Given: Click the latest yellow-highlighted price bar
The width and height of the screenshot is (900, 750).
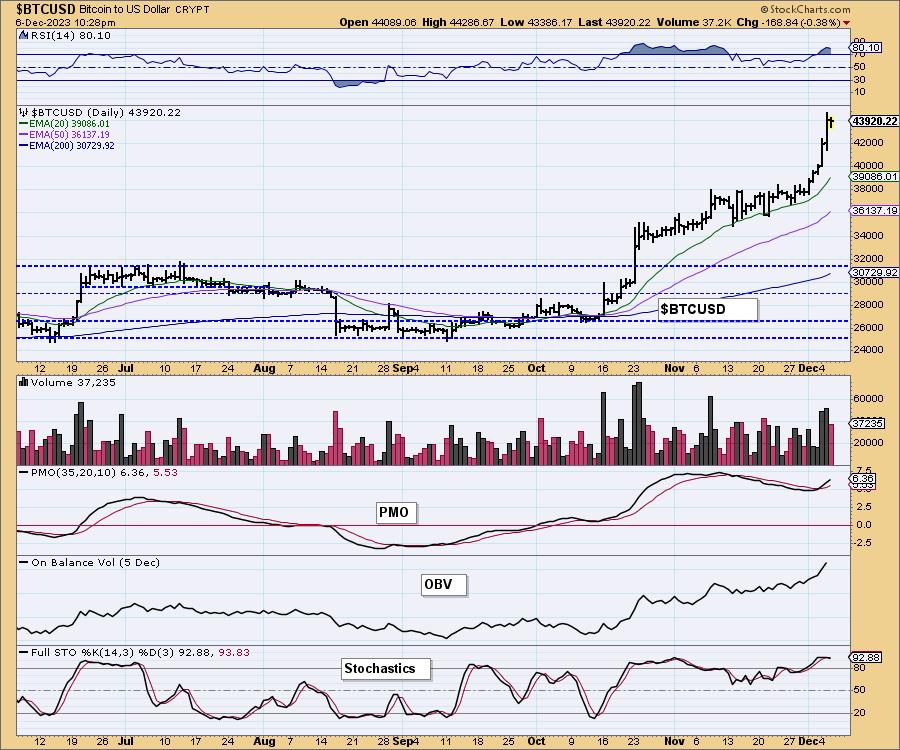Looking at the screenshot, I should tap(831, 122).
